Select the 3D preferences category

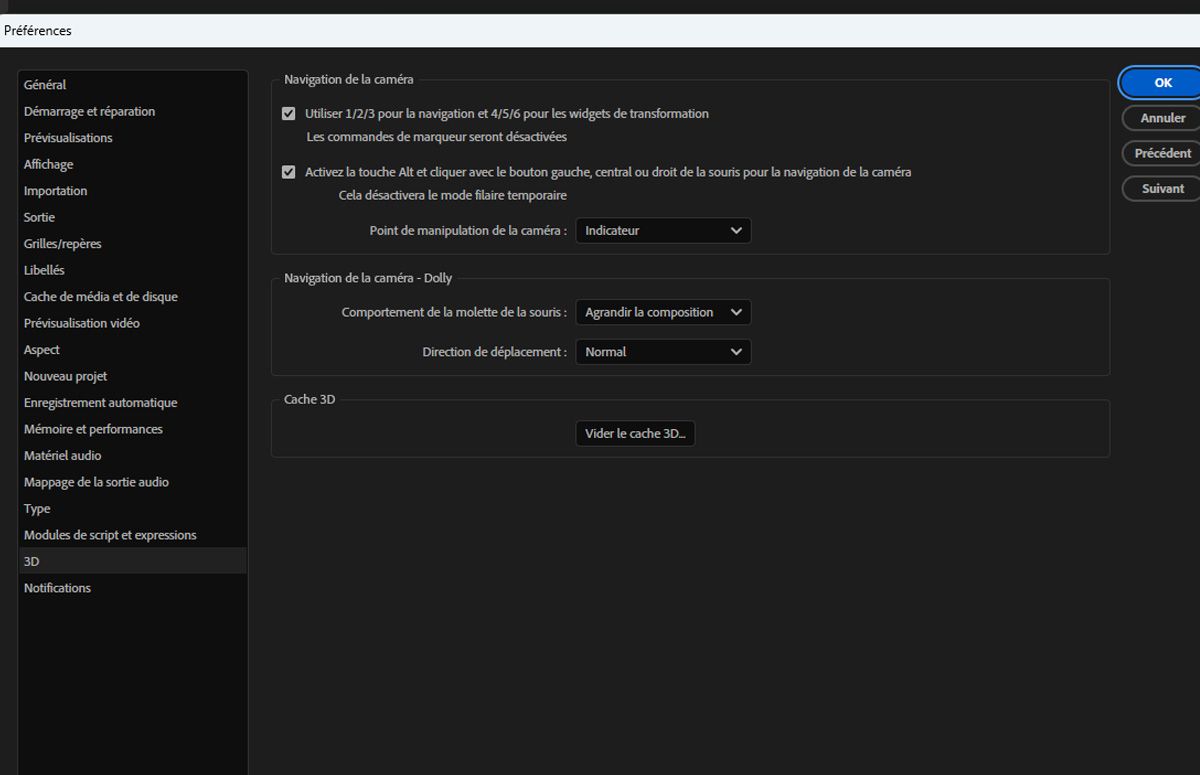[x=133, y=562]
